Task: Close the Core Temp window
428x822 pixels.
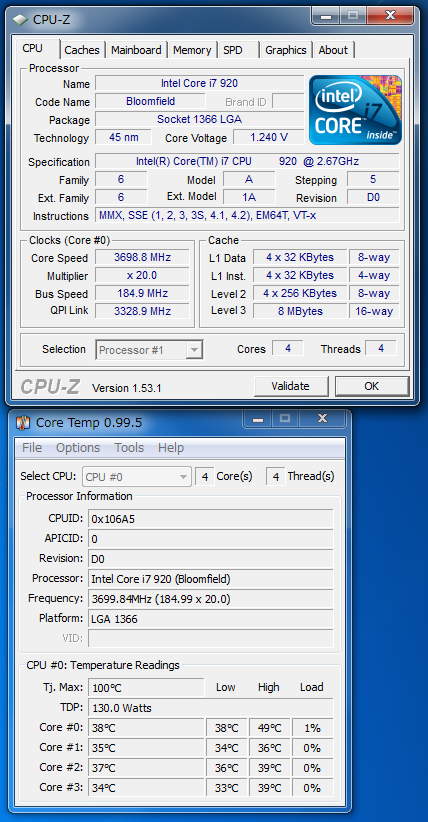Action: tap(322, 418)
